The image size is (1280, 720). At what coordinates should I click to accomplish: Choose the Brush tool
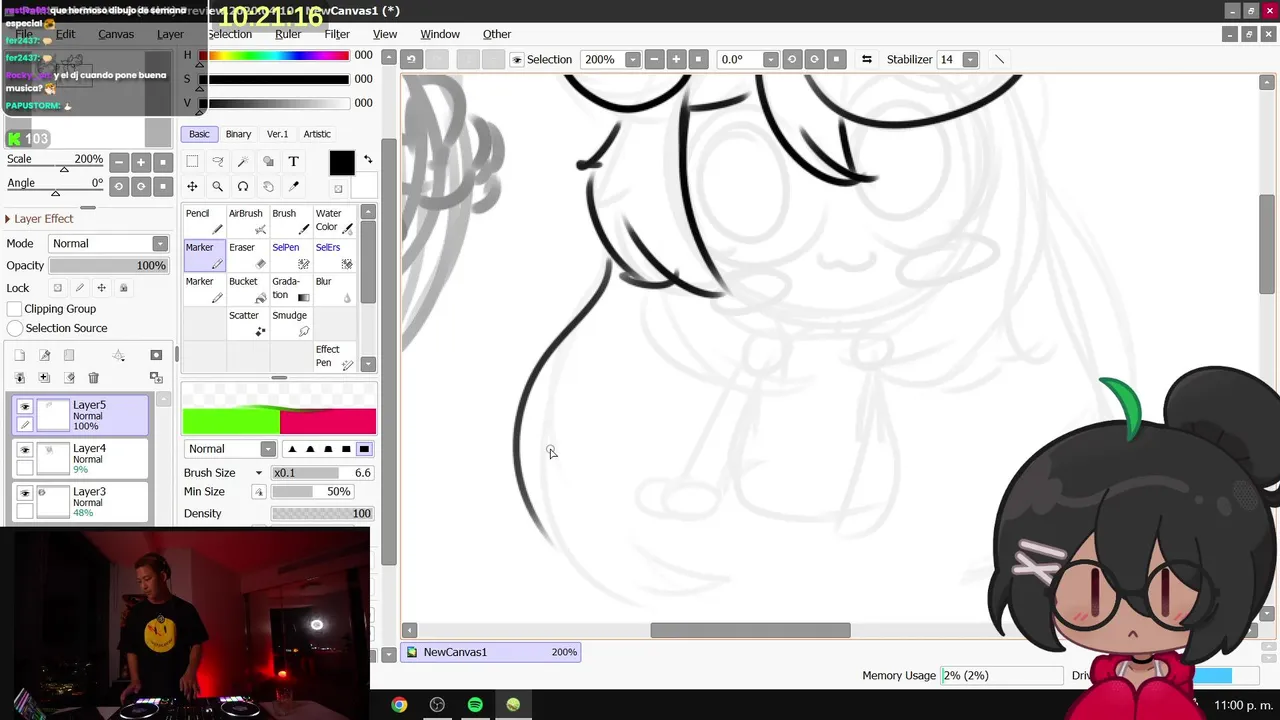click(291, 221)
